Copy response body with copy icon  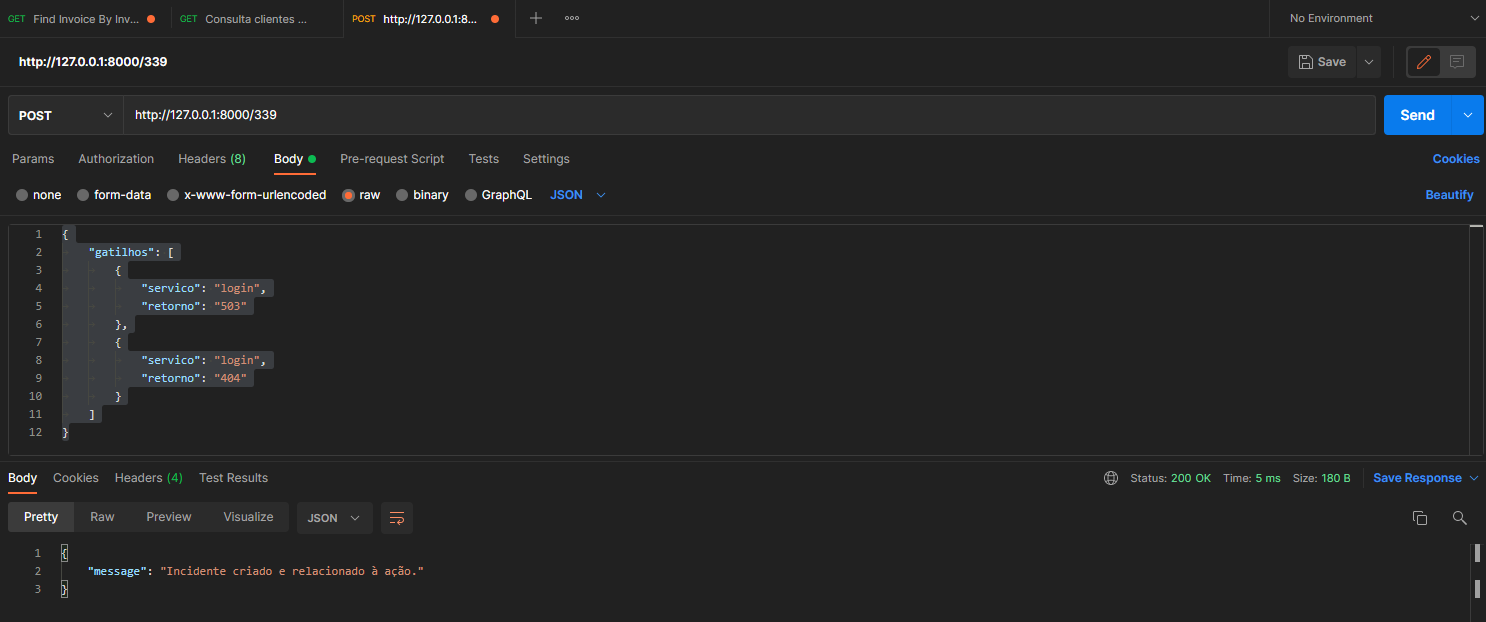1419,518
